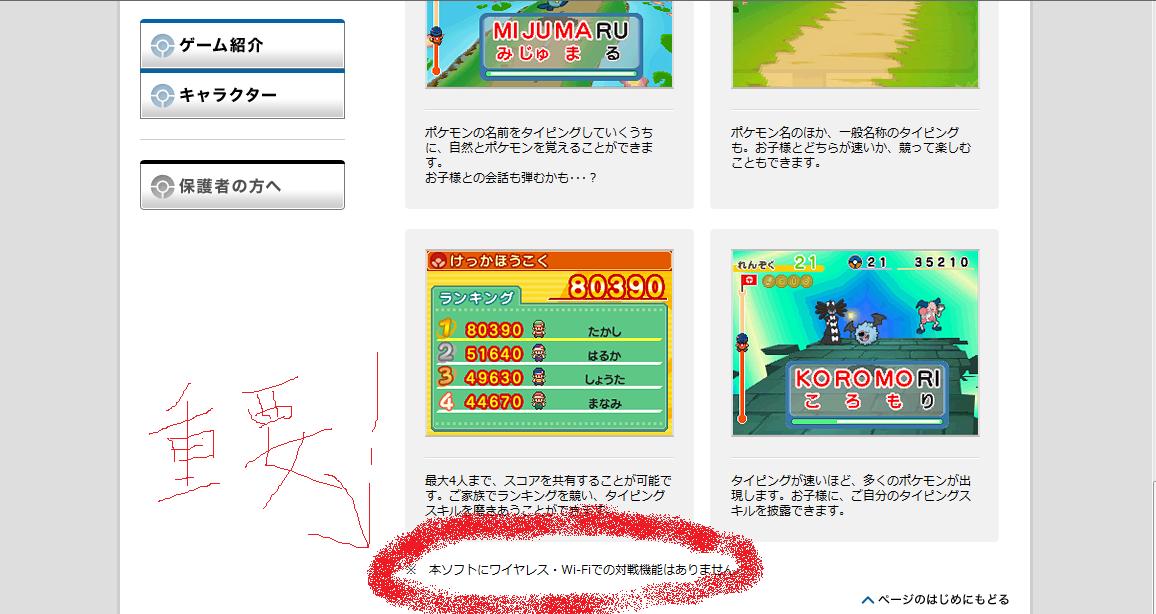
Task: Open the 保護者の方へ sidebar button
Action: pos(242,185)
